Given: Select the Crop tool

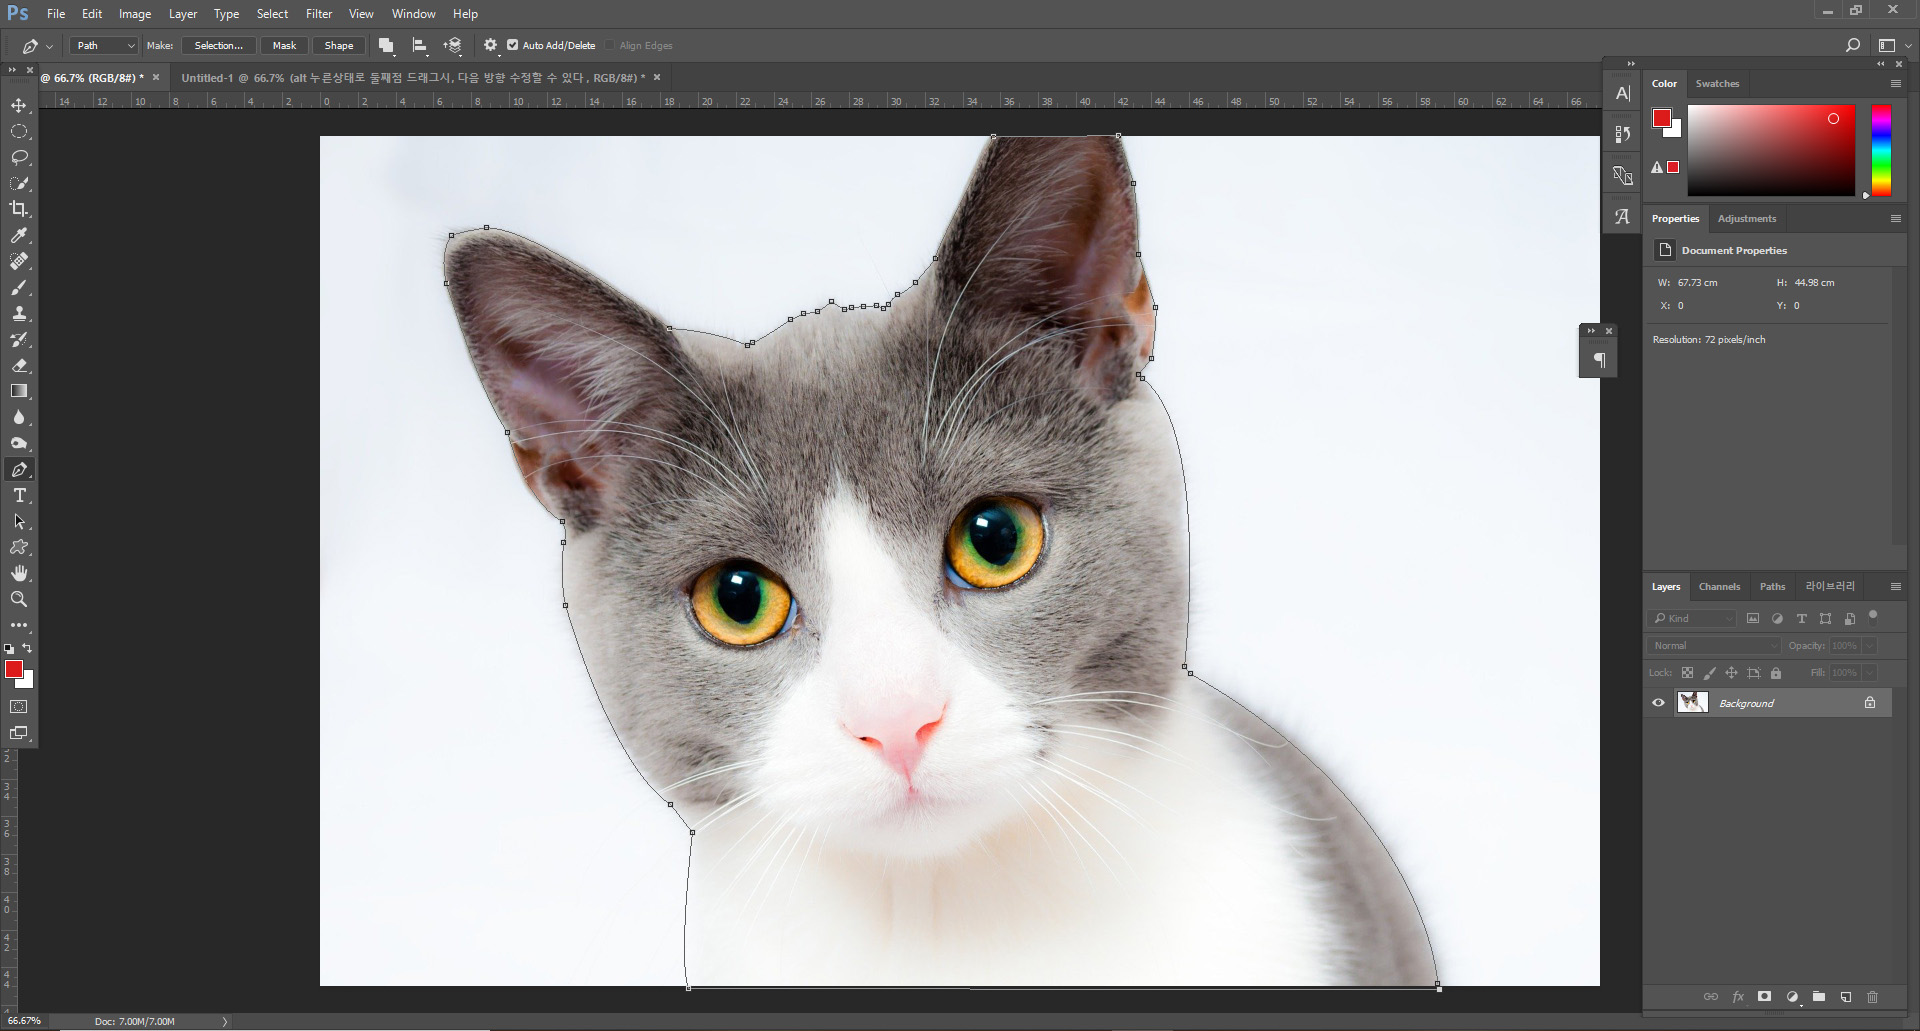Looking at the screenshot, I should coord(19,209).
